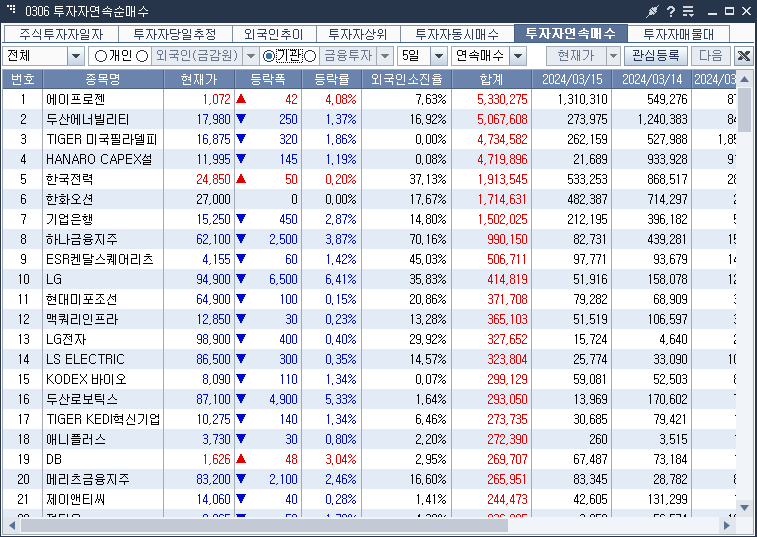Sort by the 종목명 column header
This screenshot has width=757, height=537.
pos(103,79)
